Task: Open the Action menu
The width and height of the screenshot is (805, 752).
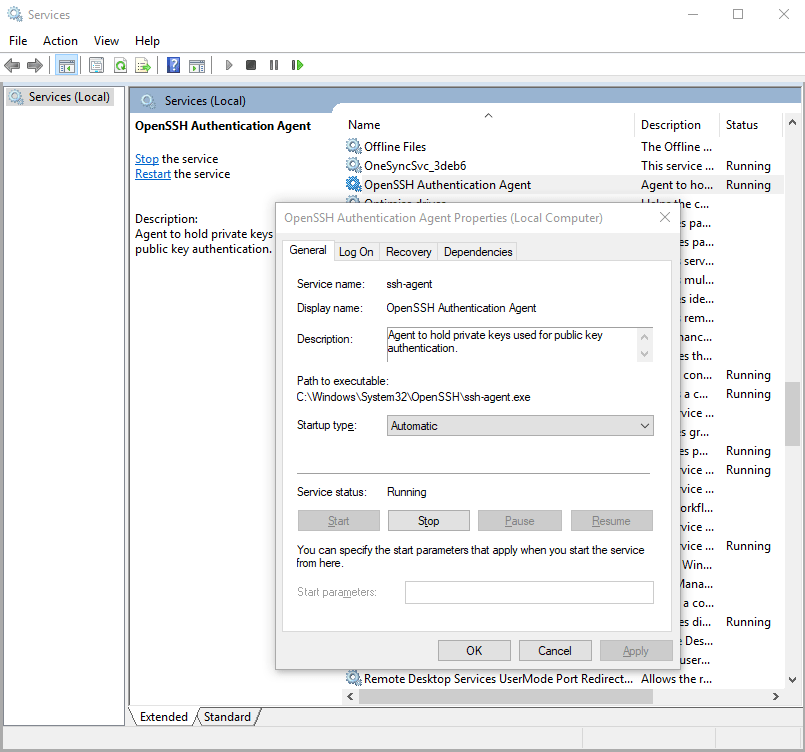Action: click(x=60, y=41)
